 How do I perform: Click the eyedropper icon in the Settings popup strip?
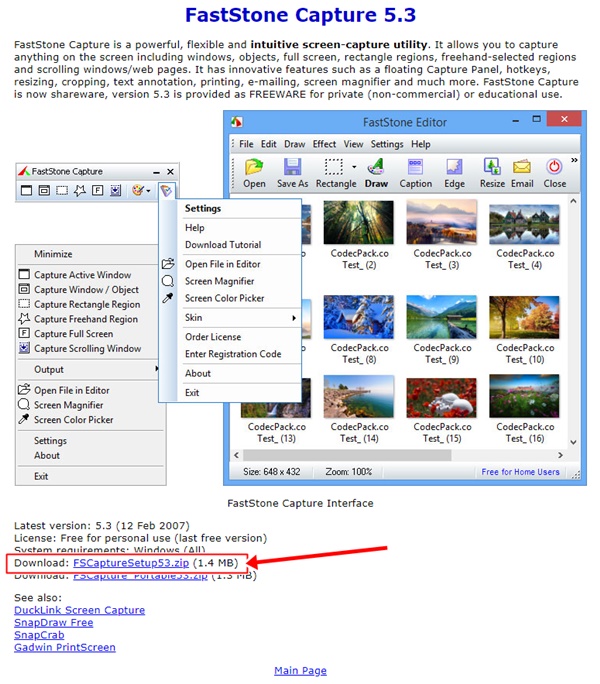[168, 298]
